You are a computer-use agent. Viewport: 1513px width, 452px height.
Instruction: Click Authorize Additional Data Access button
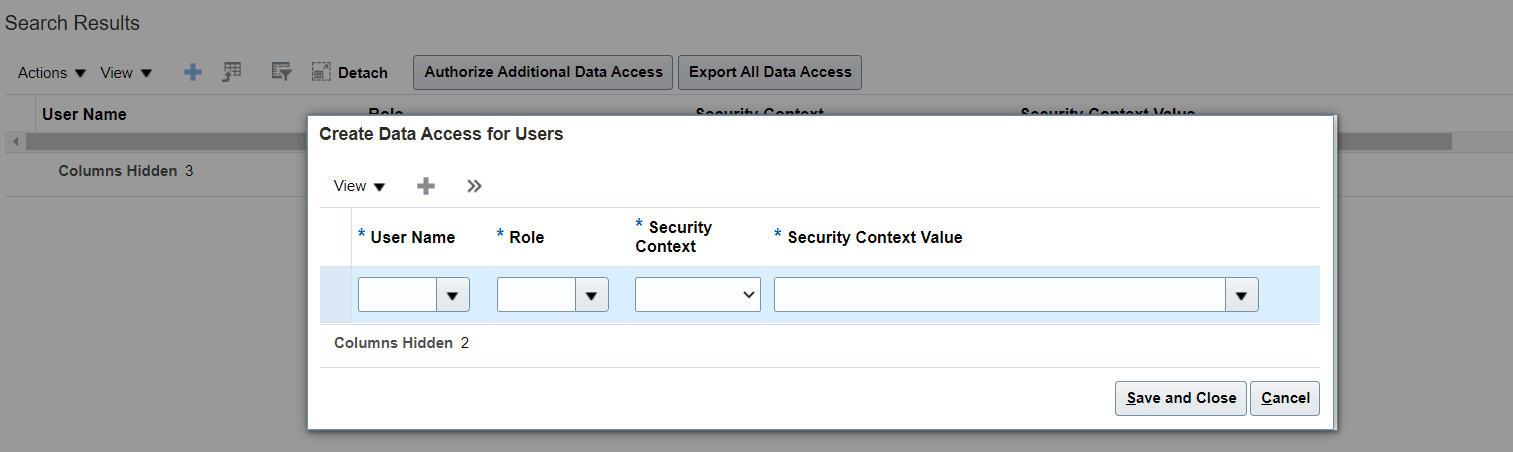coord(543,72)
